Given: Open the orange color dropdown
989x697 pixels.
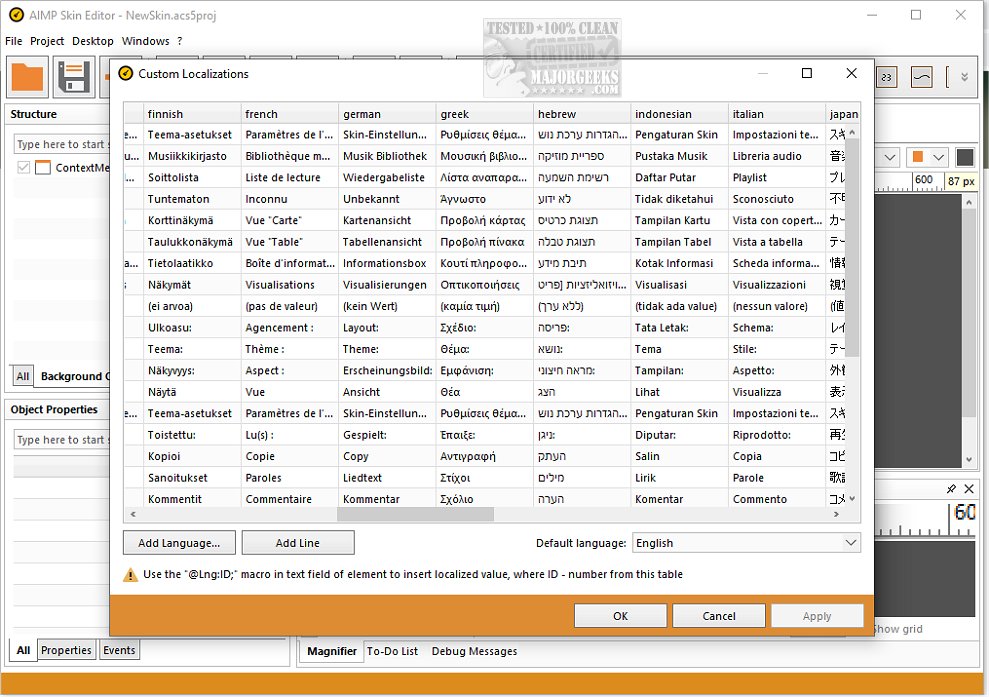Looking at the screenshot, I should 926,158.
